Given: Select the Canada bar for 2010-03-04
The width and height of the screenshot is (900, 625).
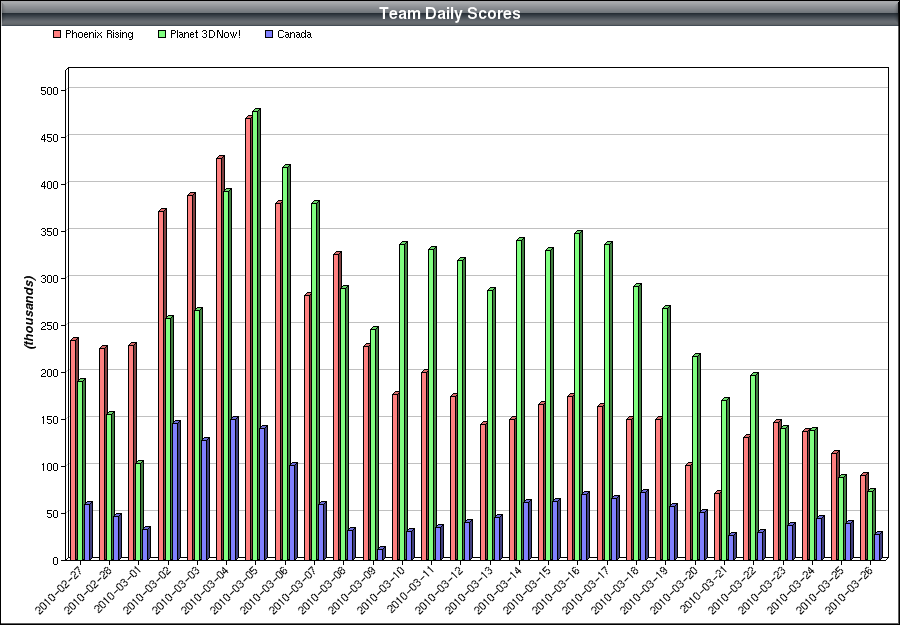Looking at the screenshot, I should pyautogui.click(x=234, y=488).
